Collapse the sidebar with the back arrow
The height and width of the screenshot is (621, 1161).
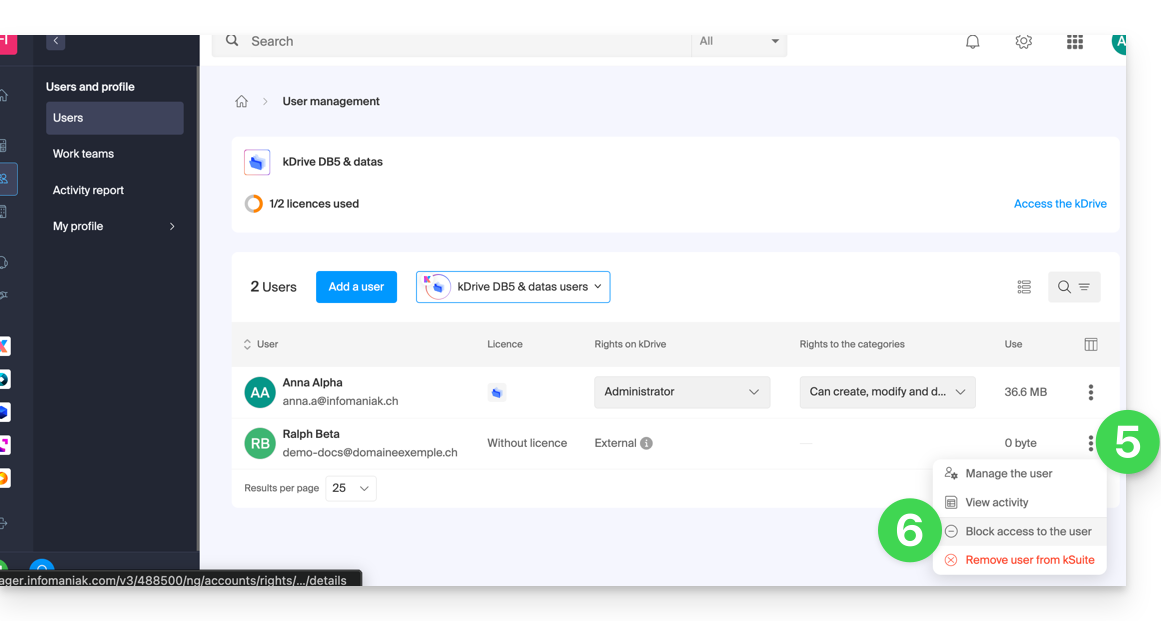pyautogui.click(x=56, y=41)
